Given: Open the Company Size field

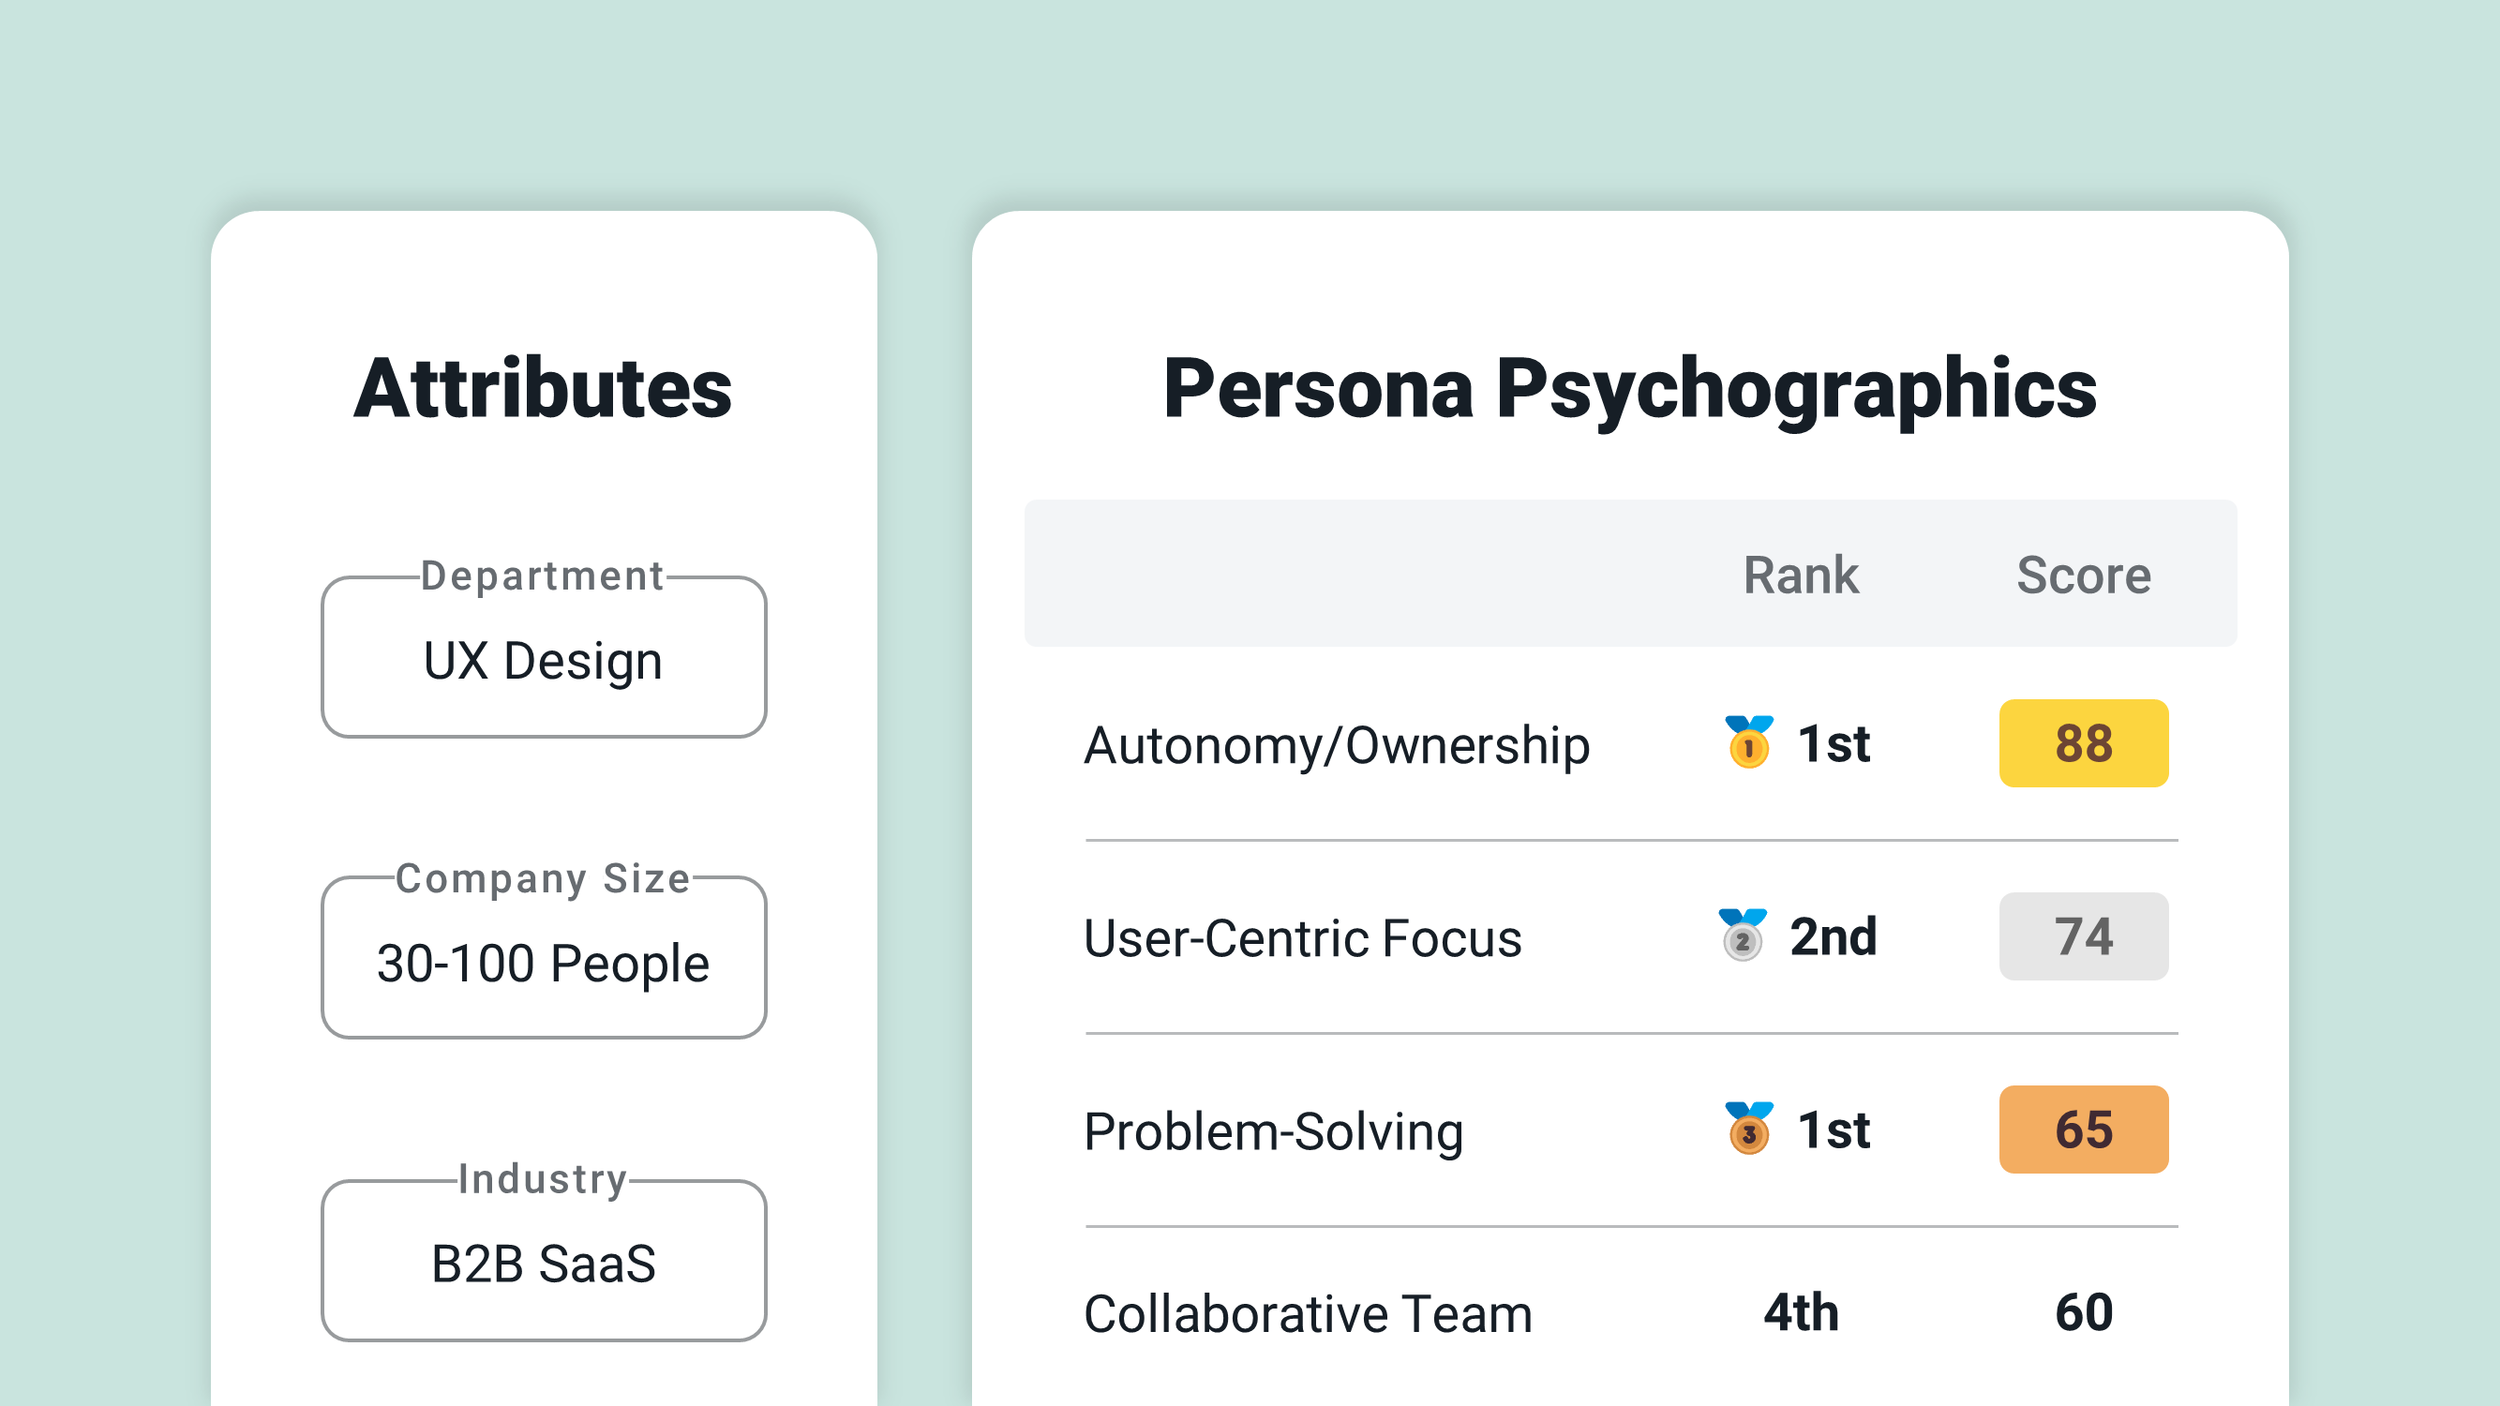Looking at the screenshot, I should pyautogui.click(x=544, y=958).
